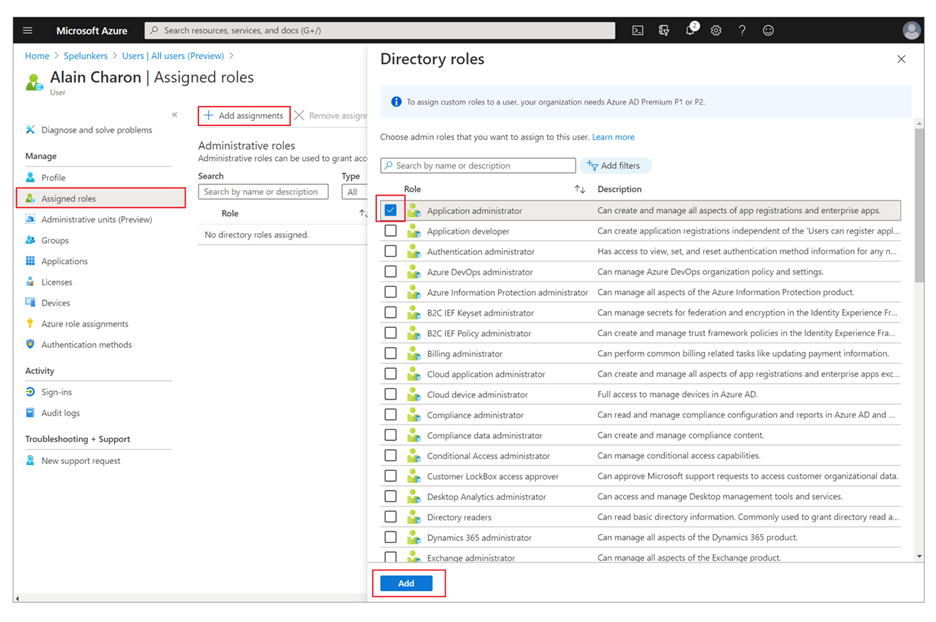This screenshot has height=622, width=936.
Task: Click the Learn more link
Action: pyautogui.click(x=613, y=137)
